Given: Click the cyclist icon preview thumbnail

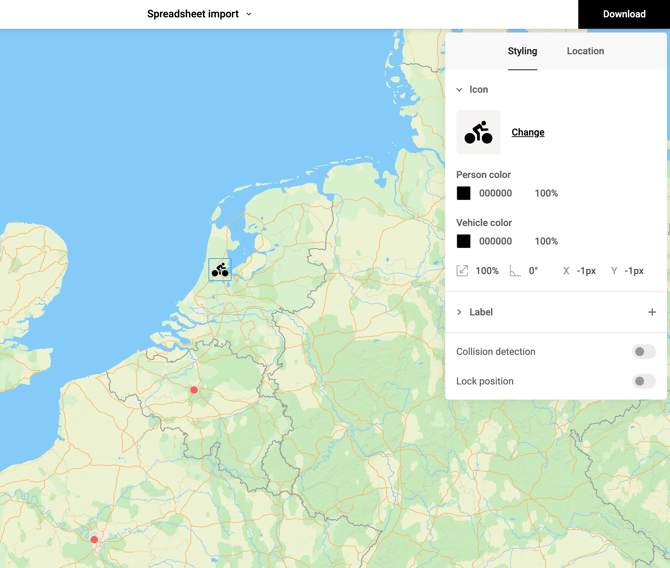Looking at the screenshot, I should point(478,132).
